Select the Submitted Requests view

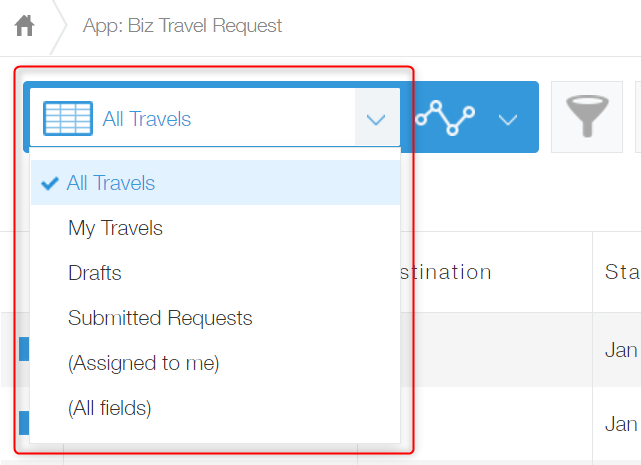point(160,318)
